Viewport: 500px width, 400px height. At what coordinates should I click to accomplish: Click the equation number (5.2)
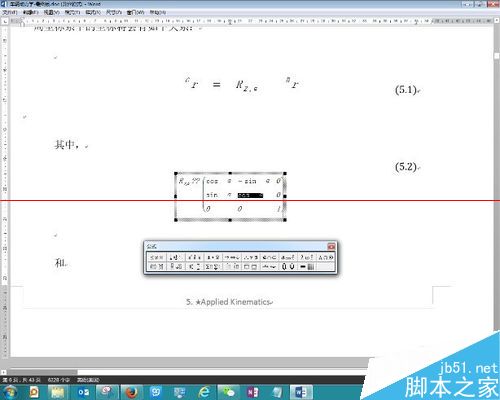click(x=406, y=166)
